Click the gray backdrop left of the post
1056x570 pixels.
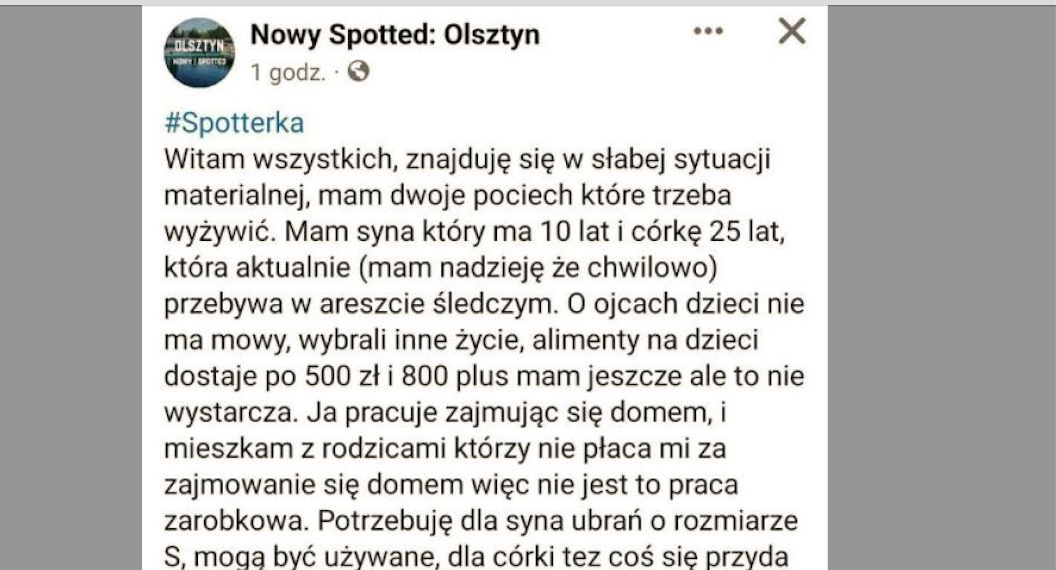[70, 300]
